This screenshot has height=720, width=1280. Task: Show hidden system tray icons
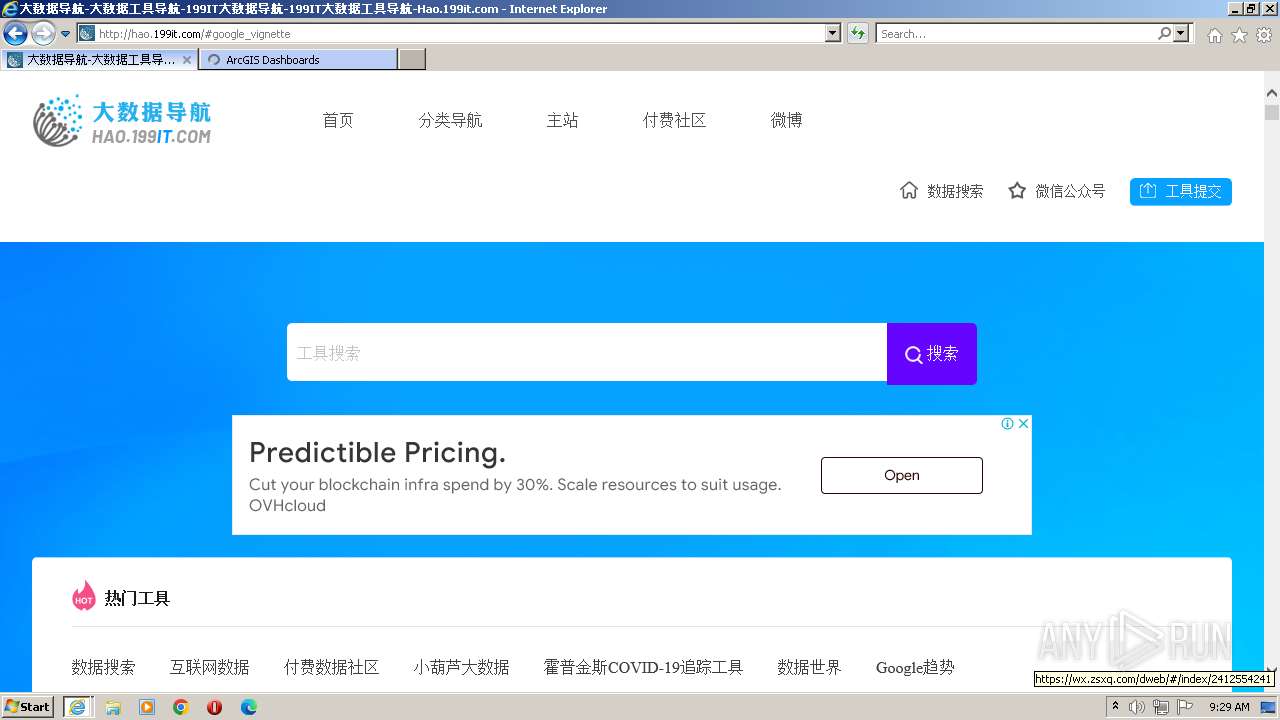[x=1116, y=707]
